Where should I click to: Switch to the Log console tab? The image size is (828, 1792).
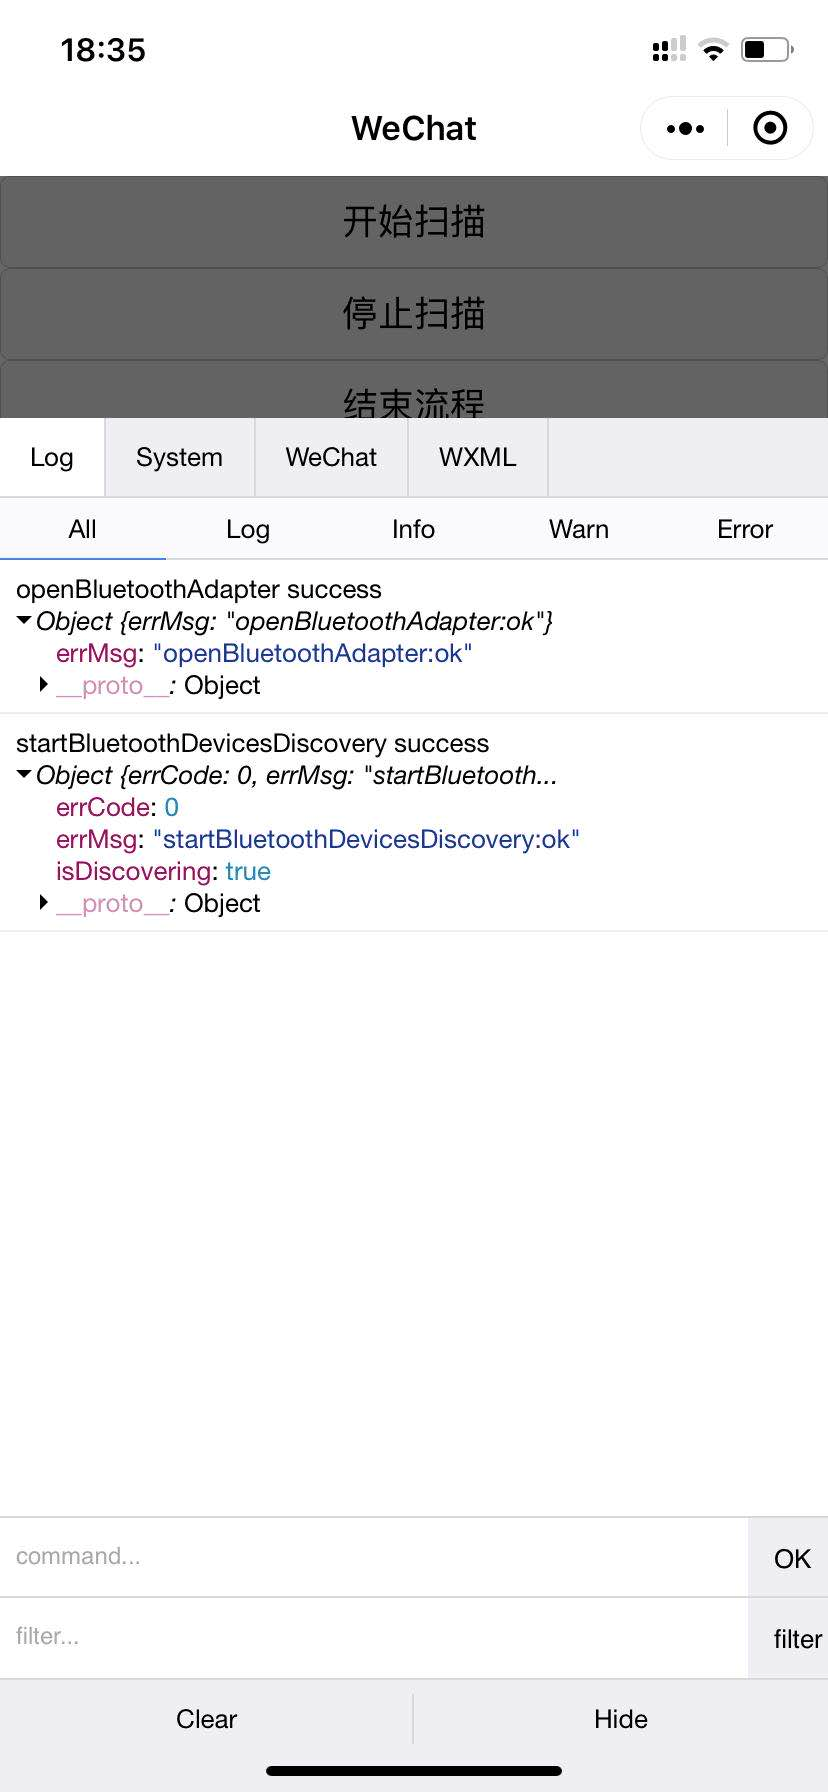click(52, 457)
